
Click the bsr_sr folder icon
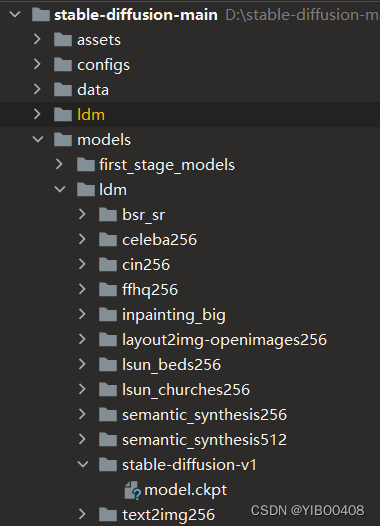click(x=108, y=215)
